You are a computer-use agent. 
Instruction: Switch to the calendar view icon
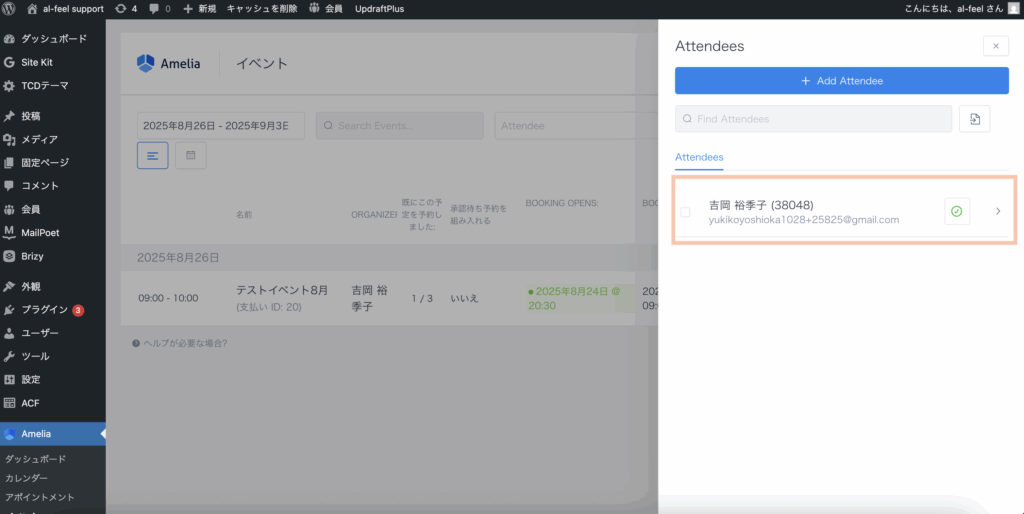[x=190, y=156]
